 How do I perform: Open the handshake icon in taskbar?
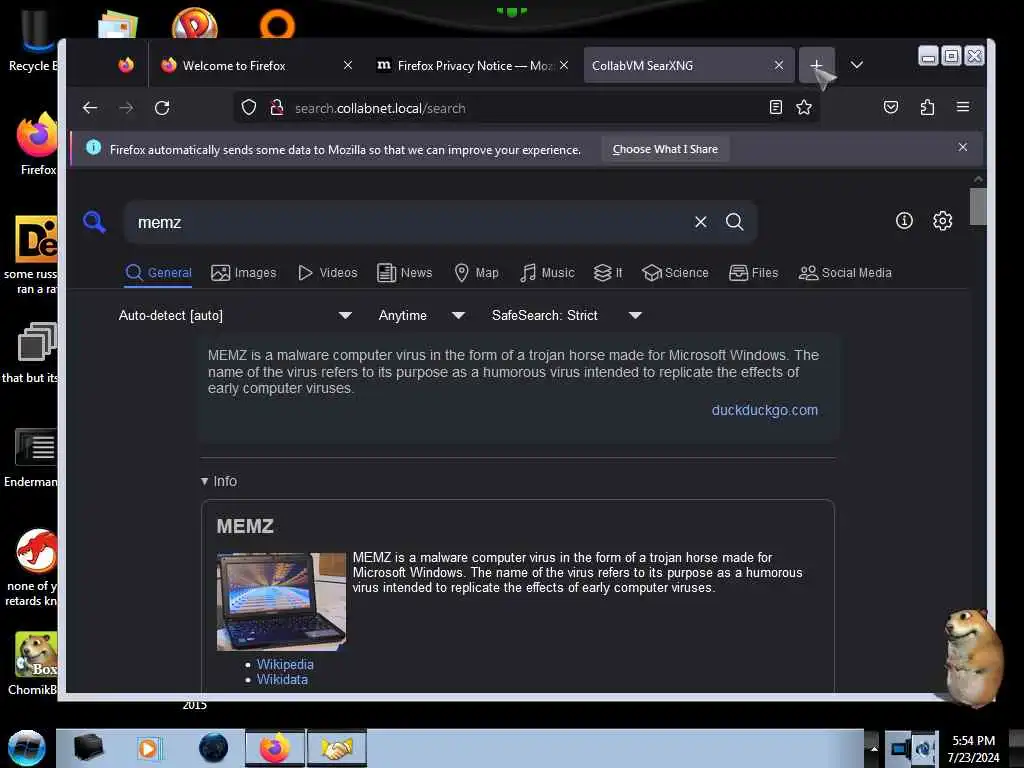coord(337,748)
